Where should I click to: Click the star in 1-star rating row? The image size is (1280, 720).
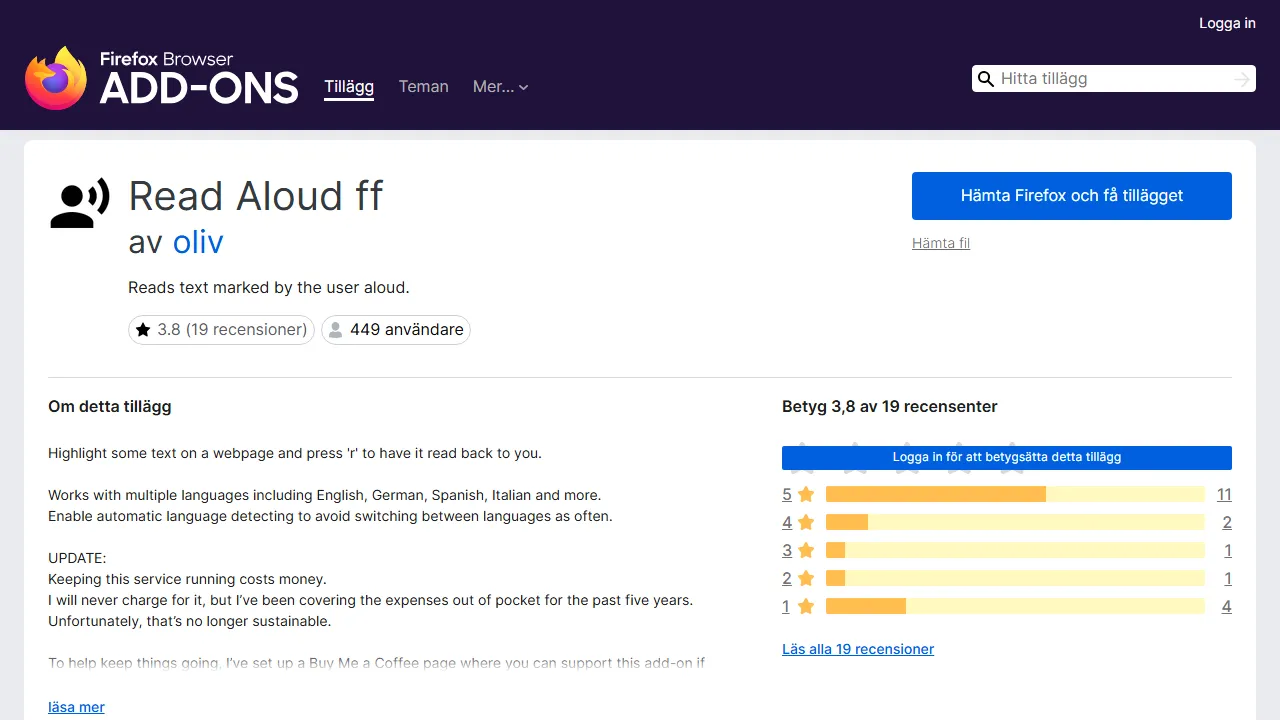tap(806, 606)
